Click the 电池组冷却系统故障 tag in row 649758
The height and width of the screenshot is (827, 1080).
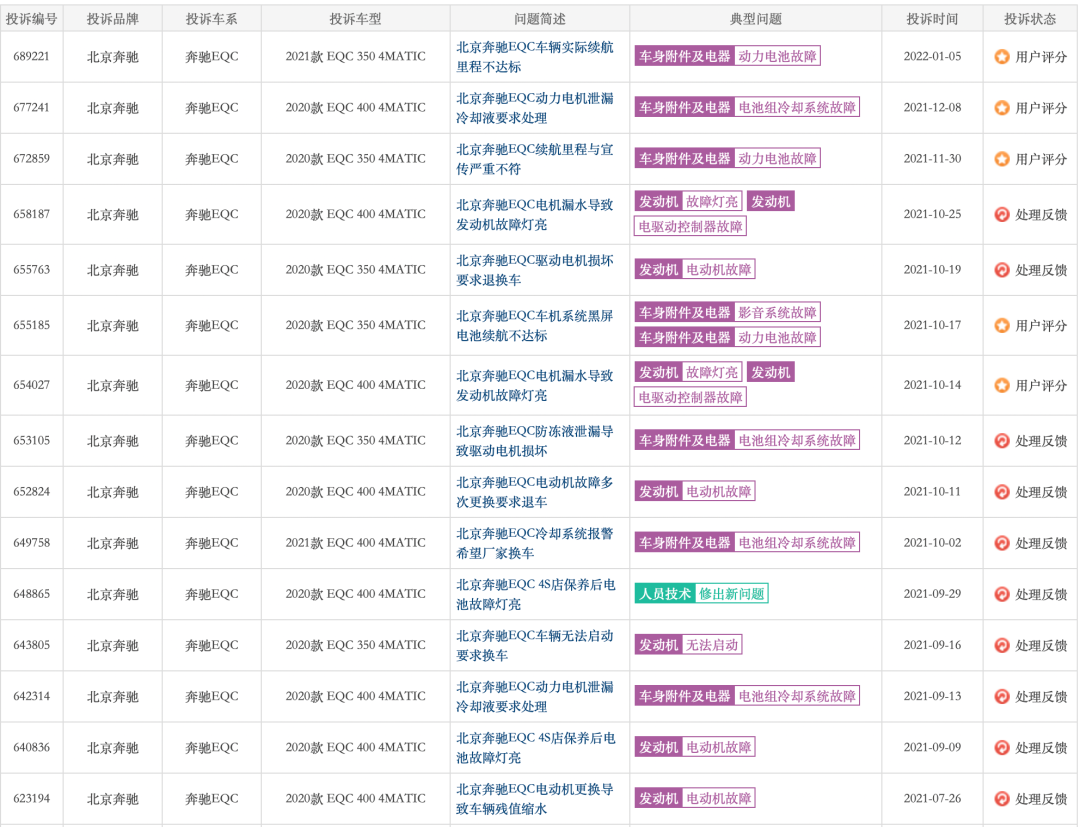coord(797,543)
